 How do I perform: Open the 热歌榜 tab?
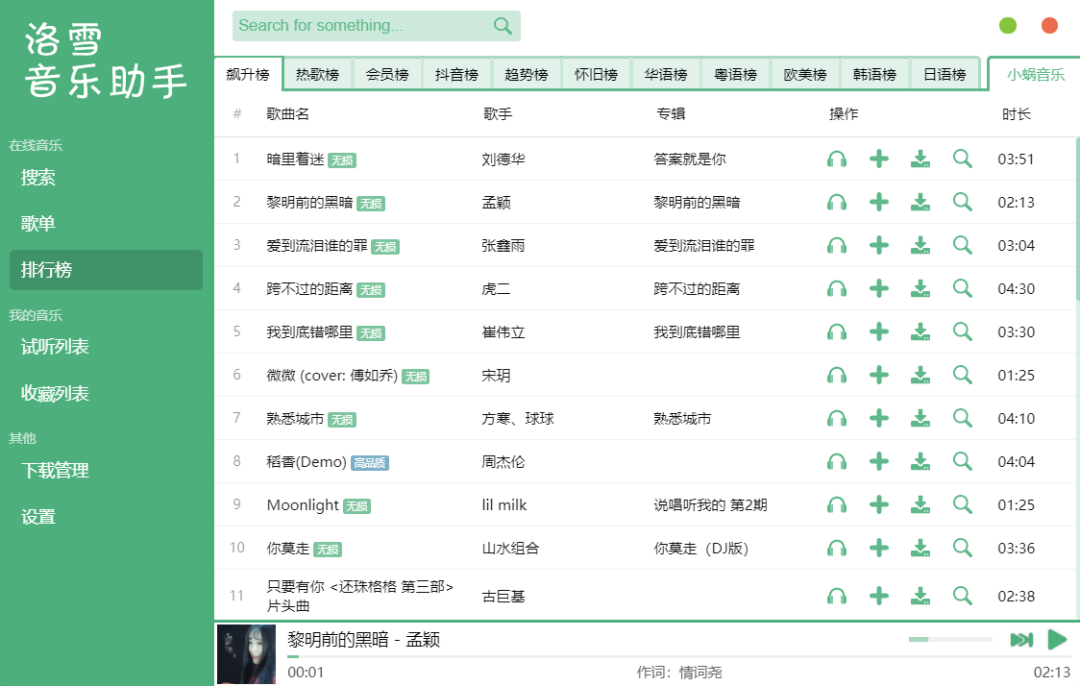pyautogui.click(x=318, y=74)
